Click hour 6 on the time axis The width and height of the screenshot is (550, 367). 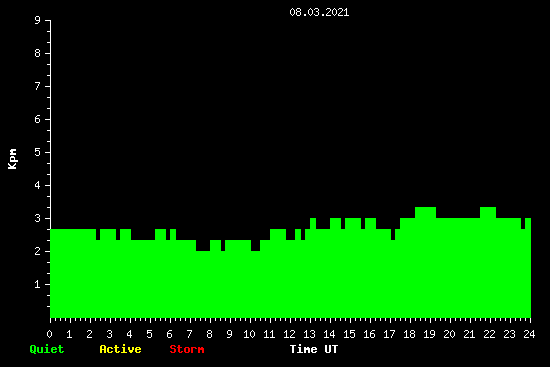click(x=169, y=334)
